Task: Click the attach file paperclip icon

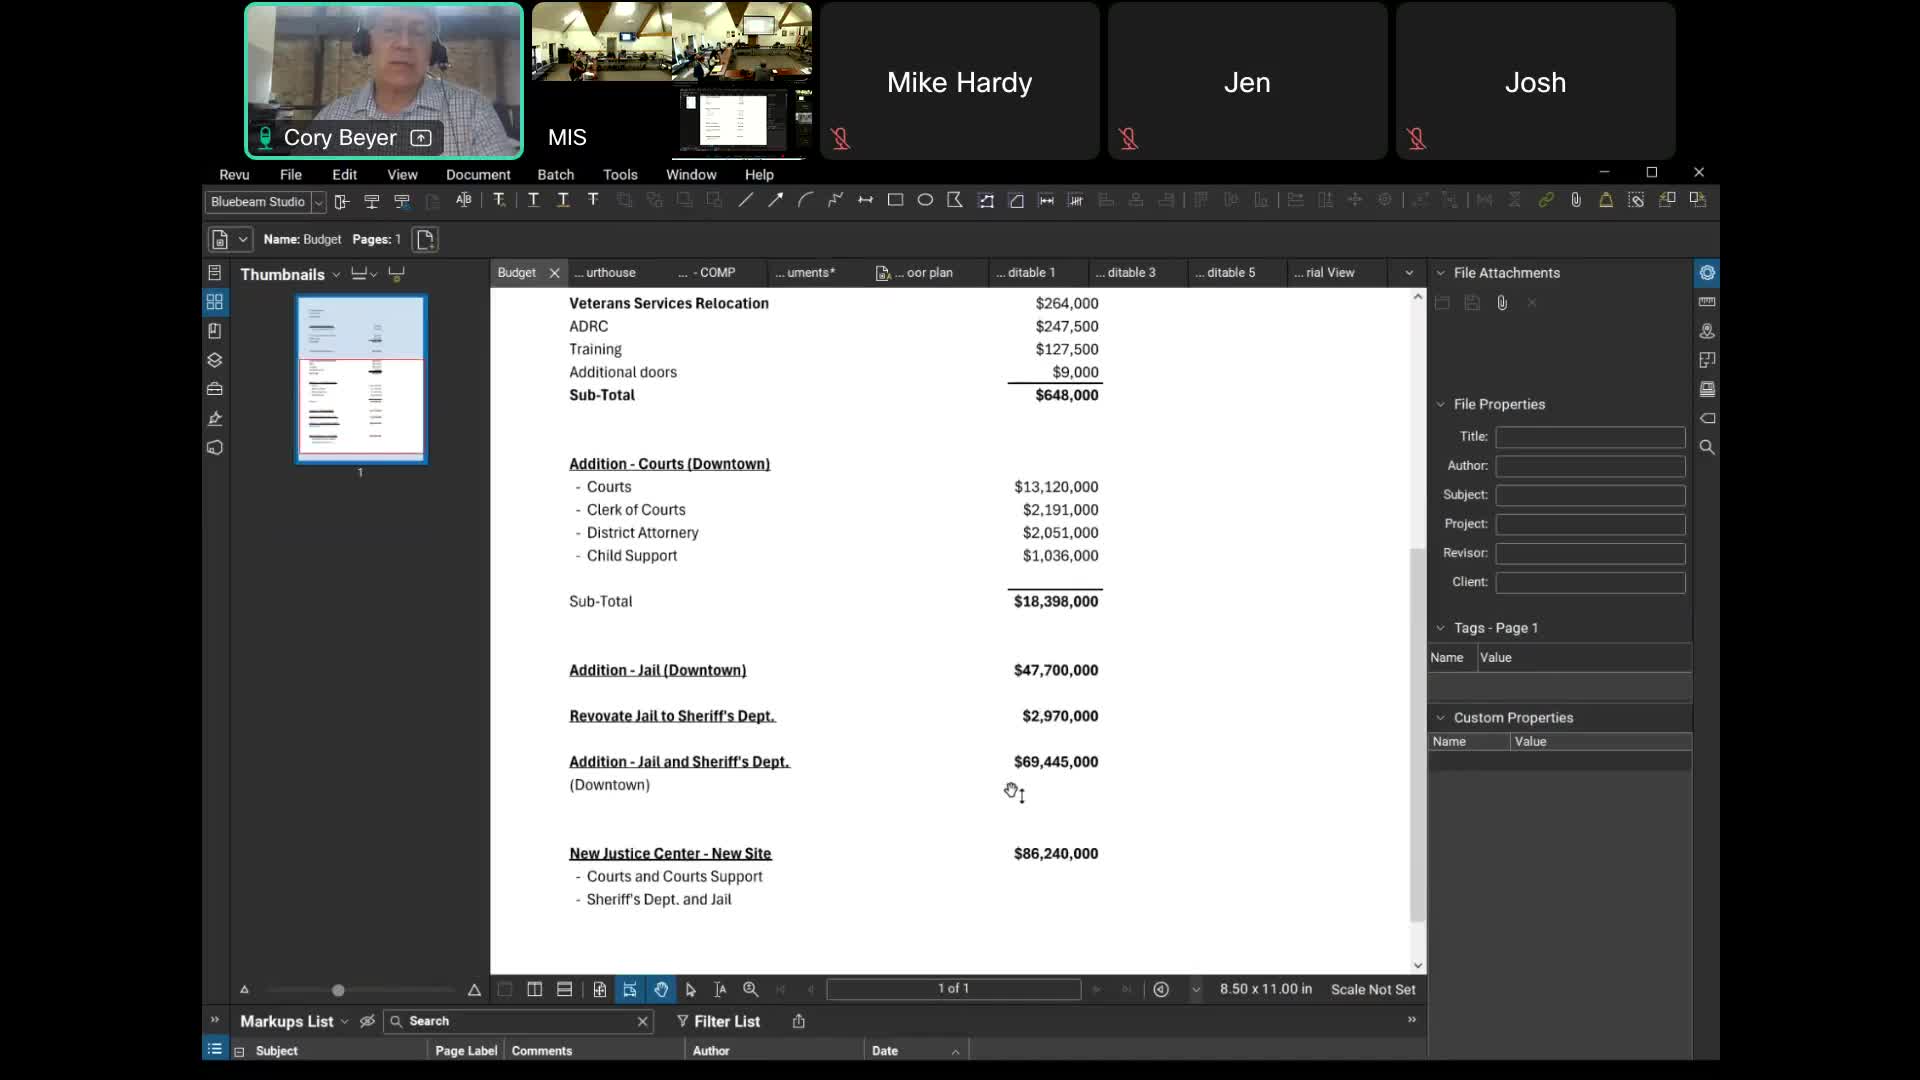Action: click(x=1502, y=303)
